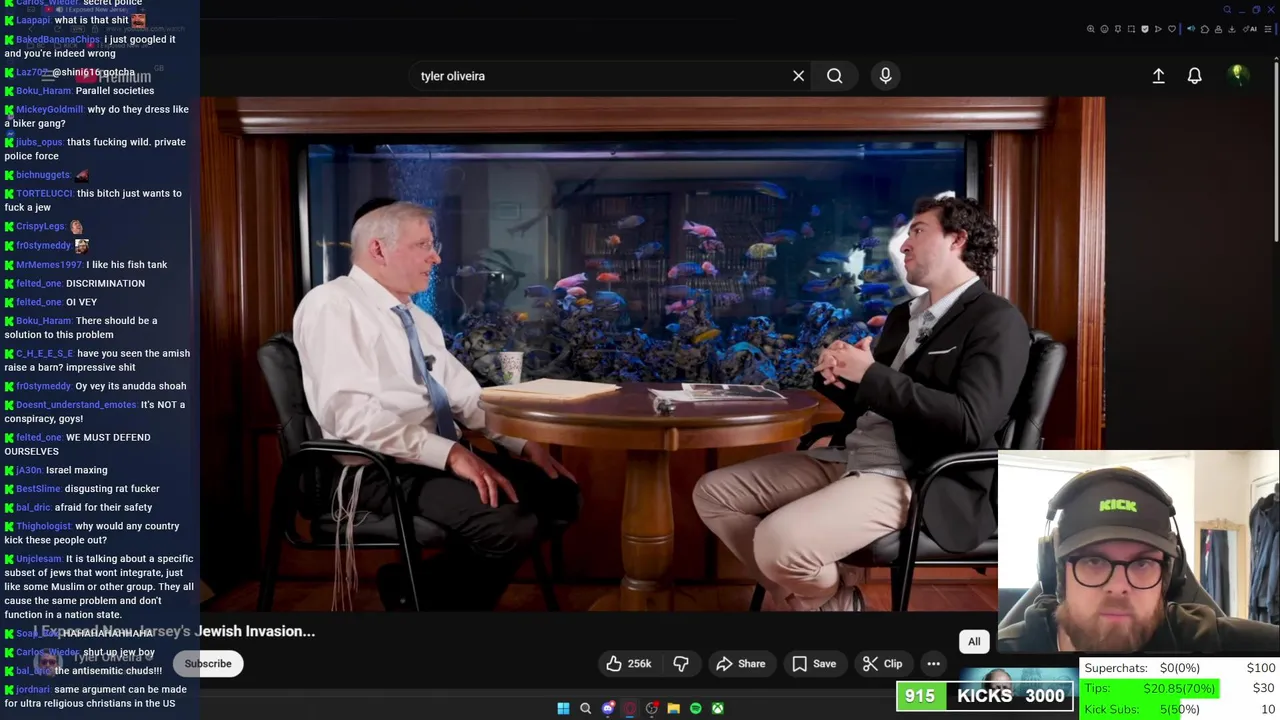Click the YouTube search magnifier button
1280x720 pixels.
pos(834,76)
